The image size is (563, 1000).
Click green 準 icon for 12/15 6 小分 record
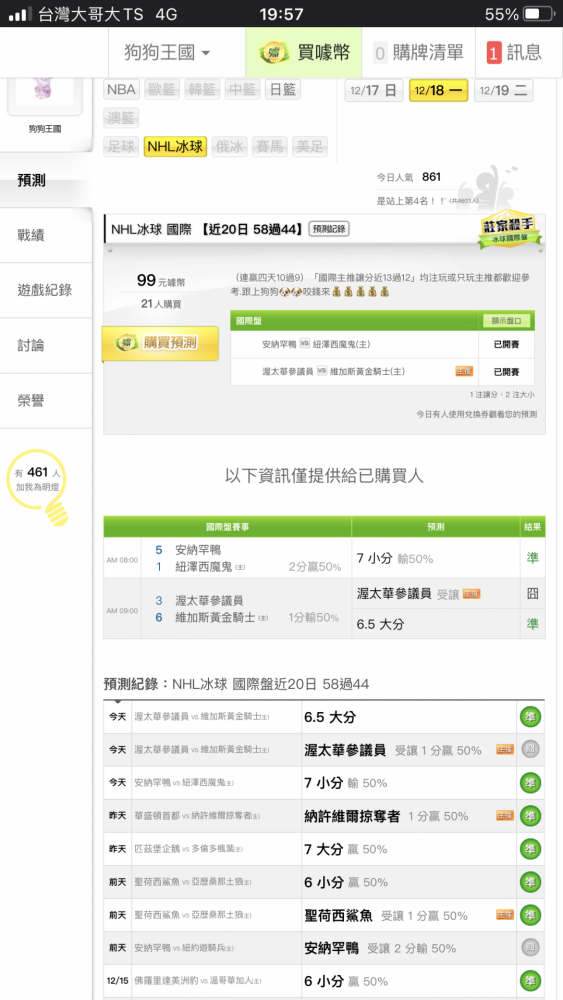coord(530,981)
